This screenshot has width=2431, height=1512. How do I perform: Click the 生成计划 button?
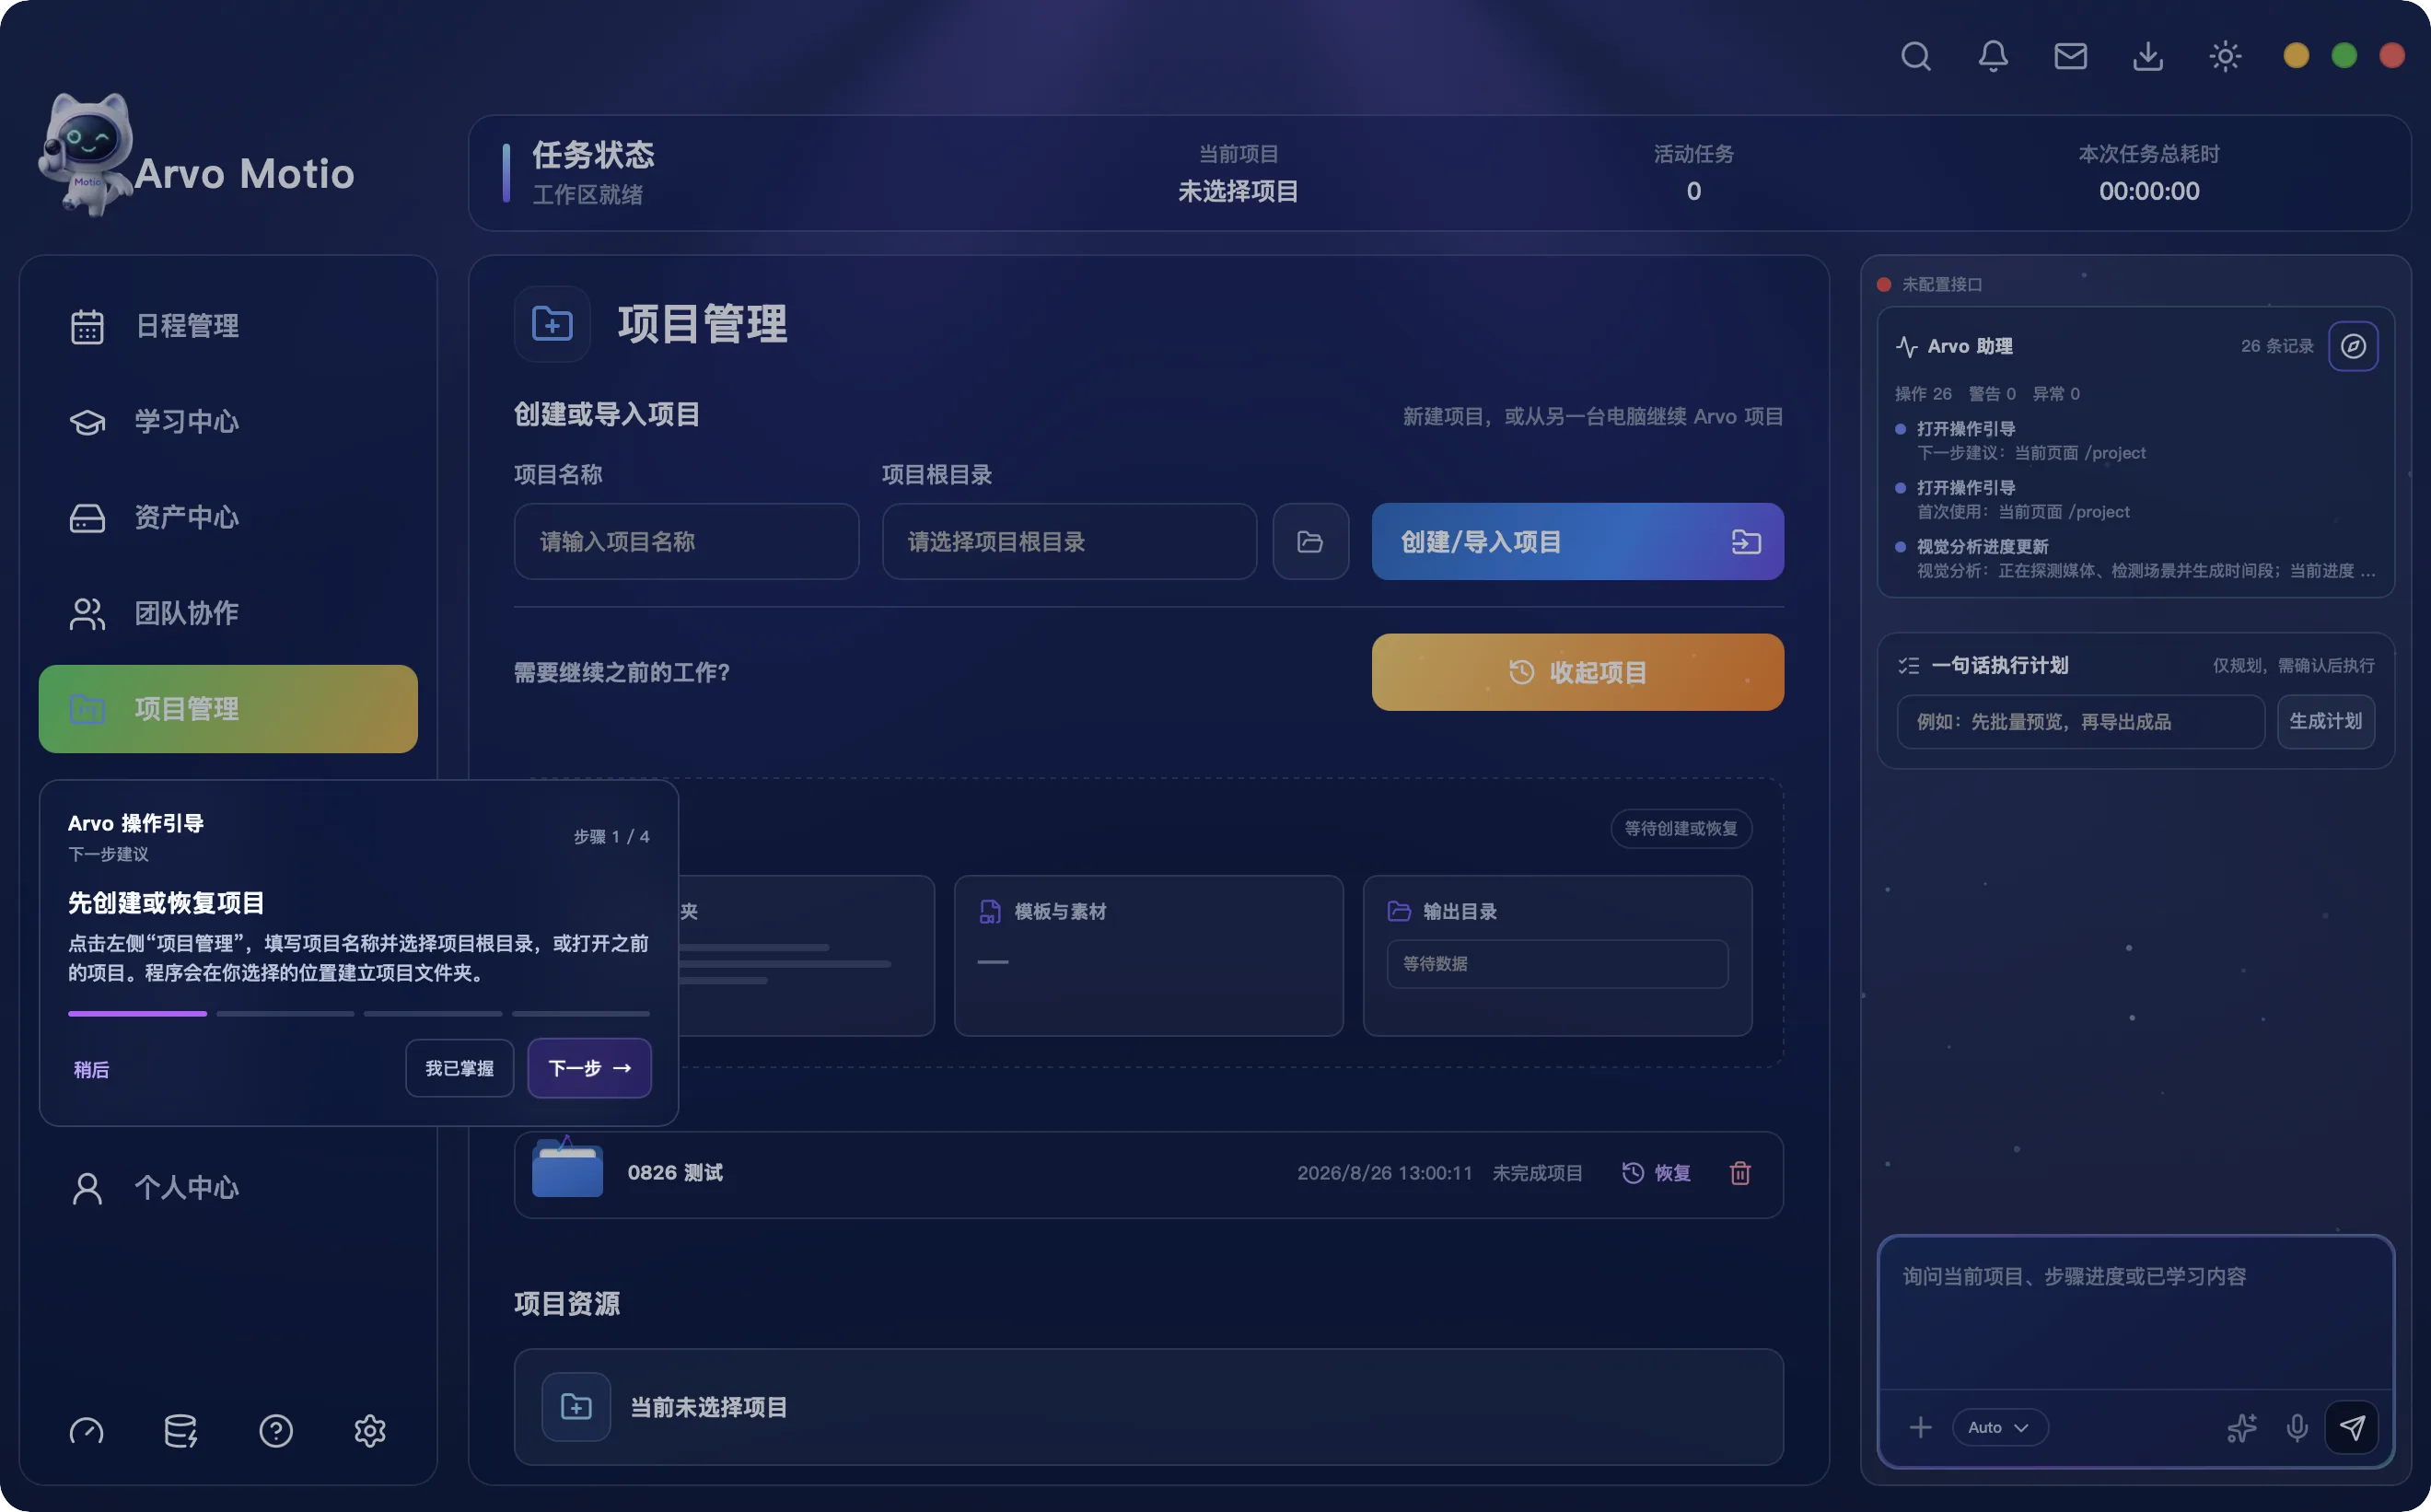[2325, 721]
